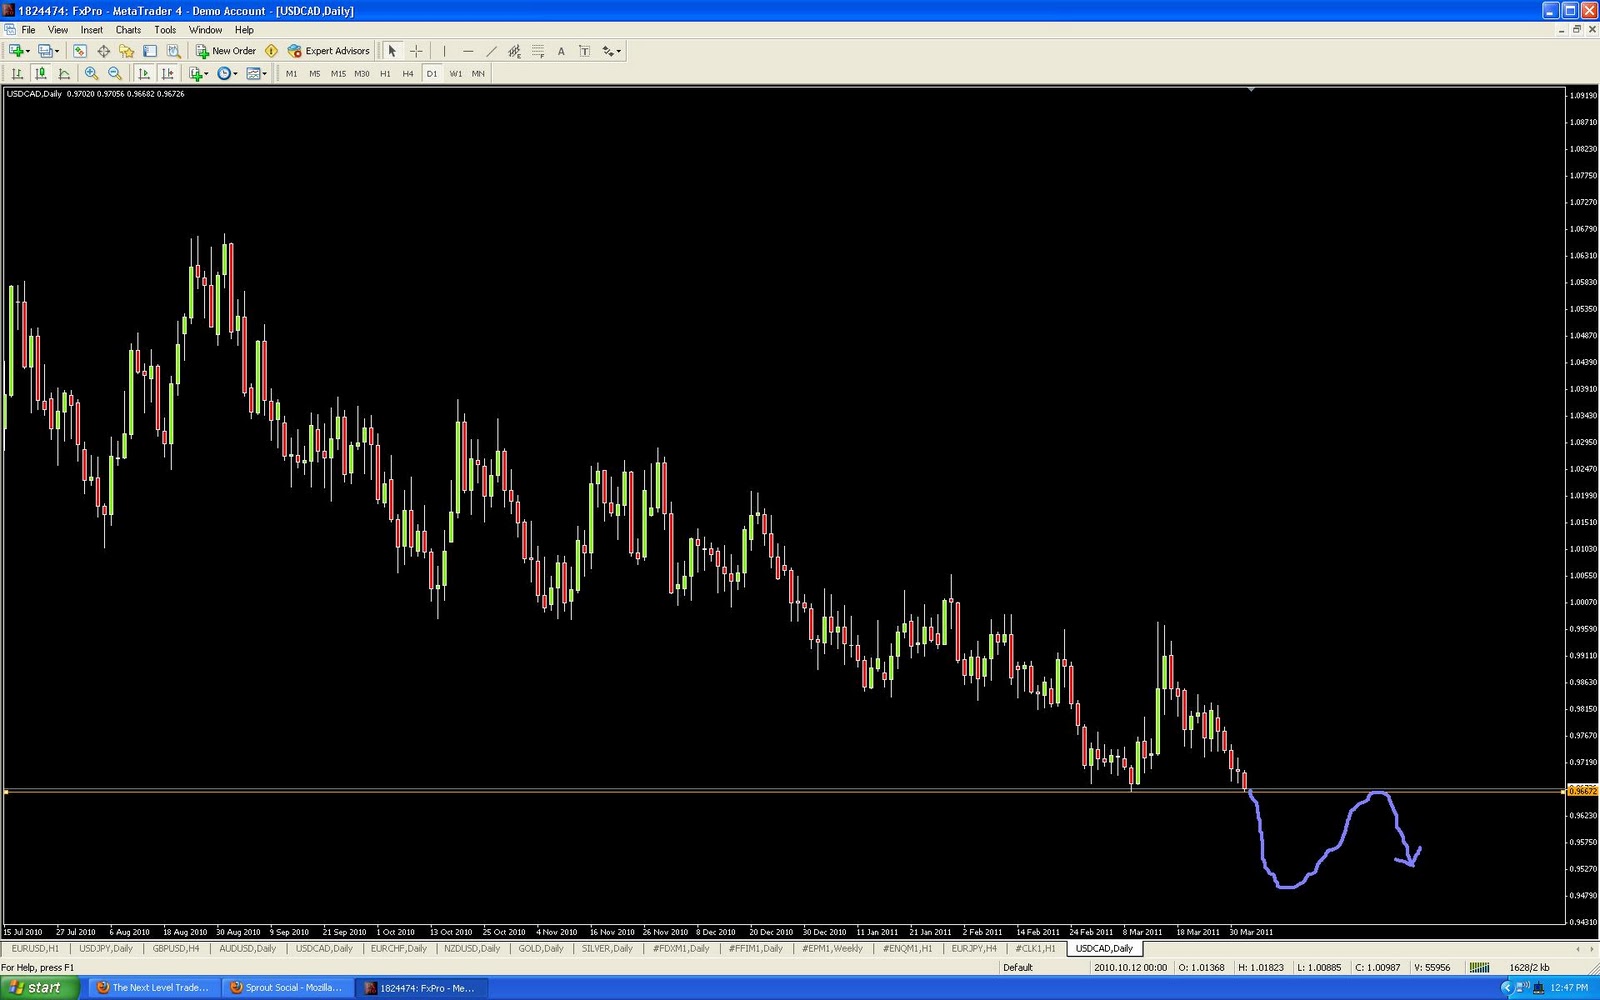Viewport: 1600px width, 1000px height.
Task: Click the Periods clock icon
Action: coord(224,73)
